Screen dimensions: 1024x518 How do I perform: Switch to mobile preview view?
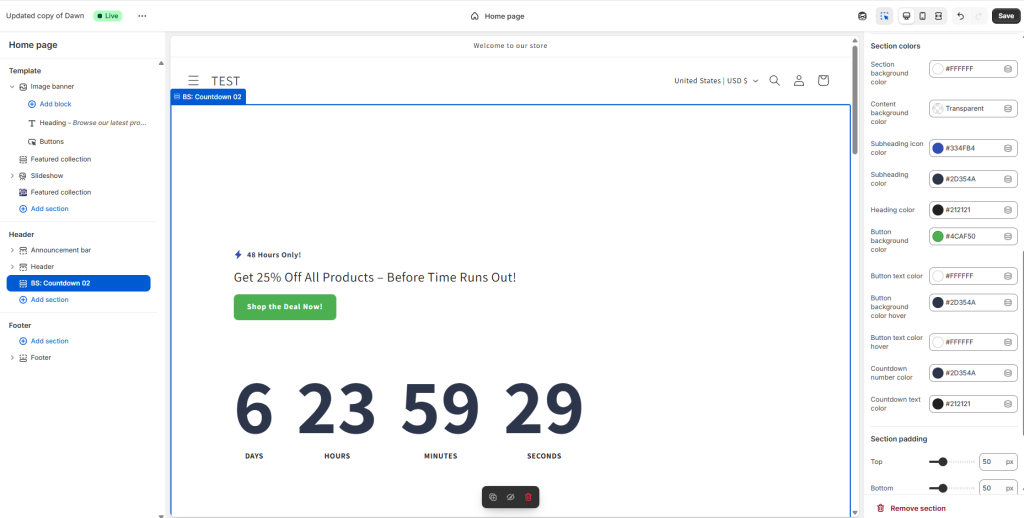tap(922, 16)
